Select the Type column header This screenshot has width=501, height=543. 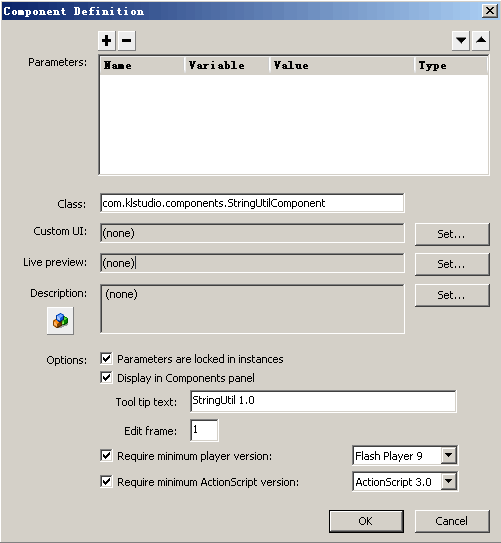click(x=451, y=65)
